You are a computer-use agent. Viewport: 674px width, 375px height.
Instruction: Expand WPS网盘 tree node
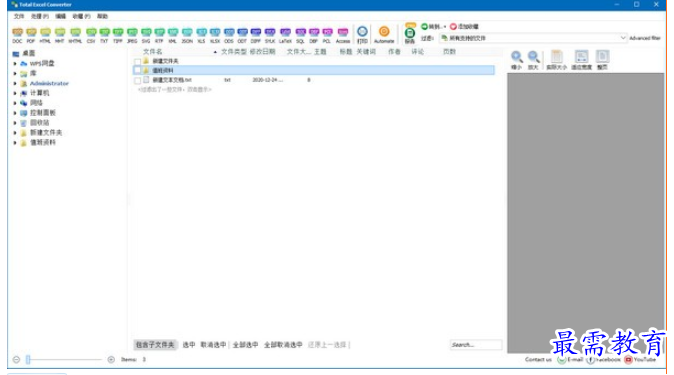pyautogui.click(x=15, y=64)
